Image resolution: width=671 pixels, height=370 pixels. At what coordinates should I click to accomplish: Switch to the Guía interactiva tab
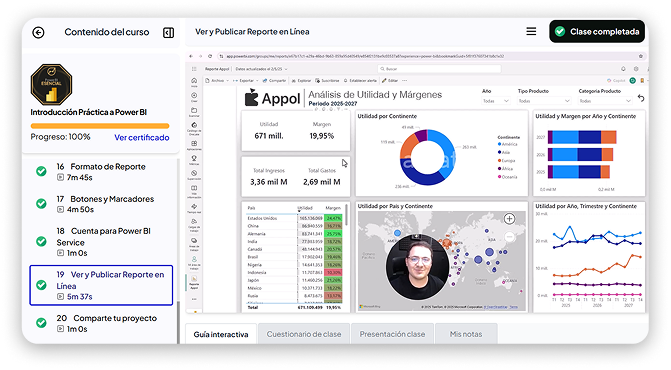coord(221,334)
